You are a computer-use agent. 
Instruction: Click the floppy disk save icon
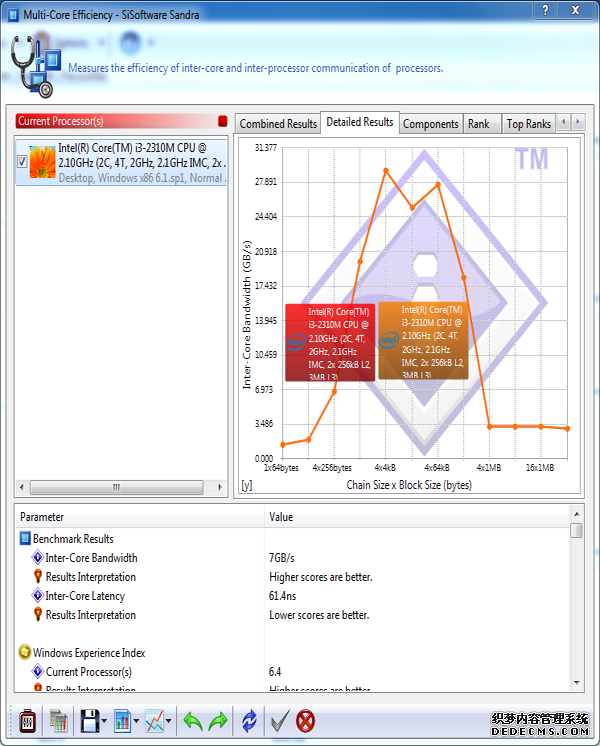89,721
